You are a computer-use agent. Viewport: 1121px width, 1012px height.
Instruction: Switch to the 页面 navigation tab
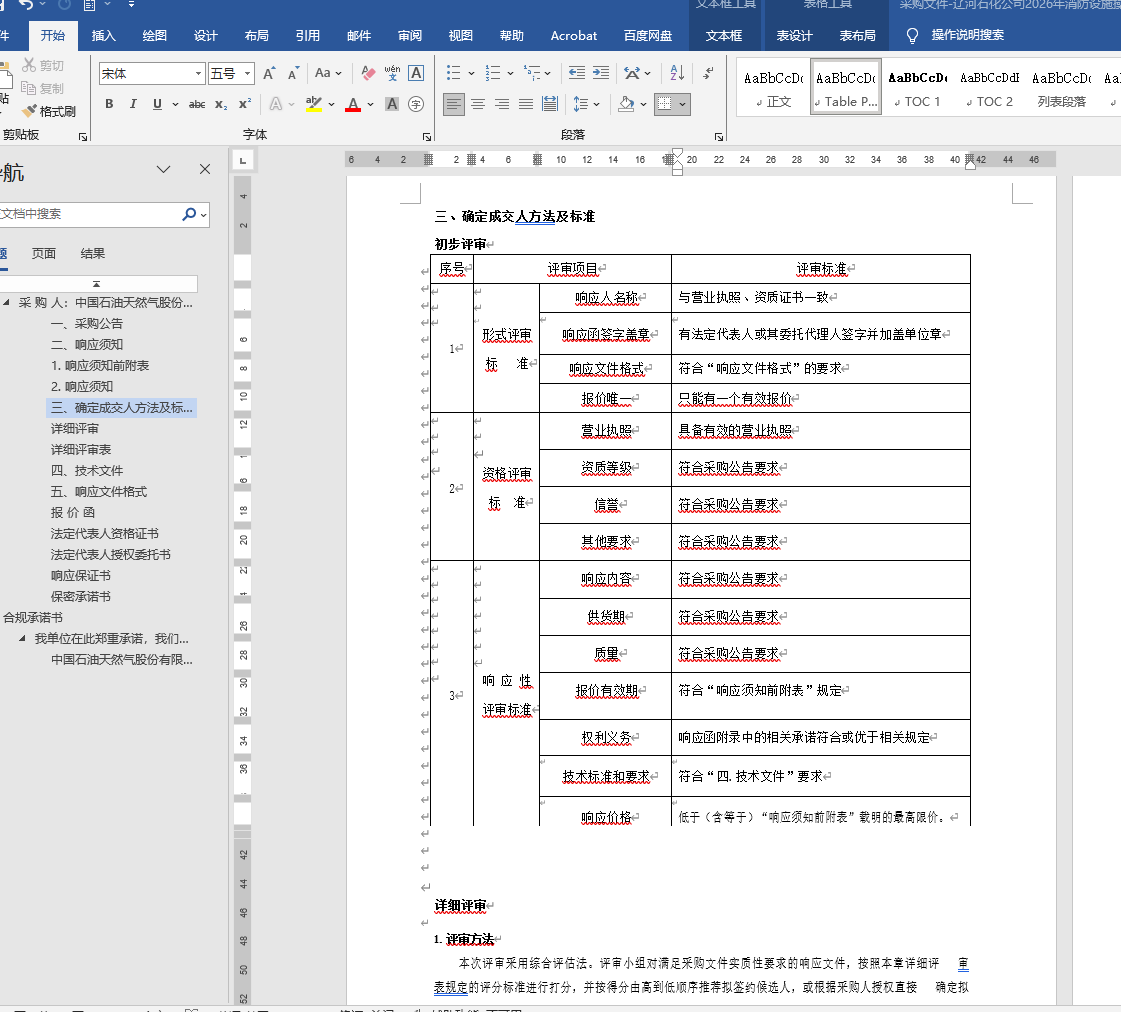pos(44,253)
